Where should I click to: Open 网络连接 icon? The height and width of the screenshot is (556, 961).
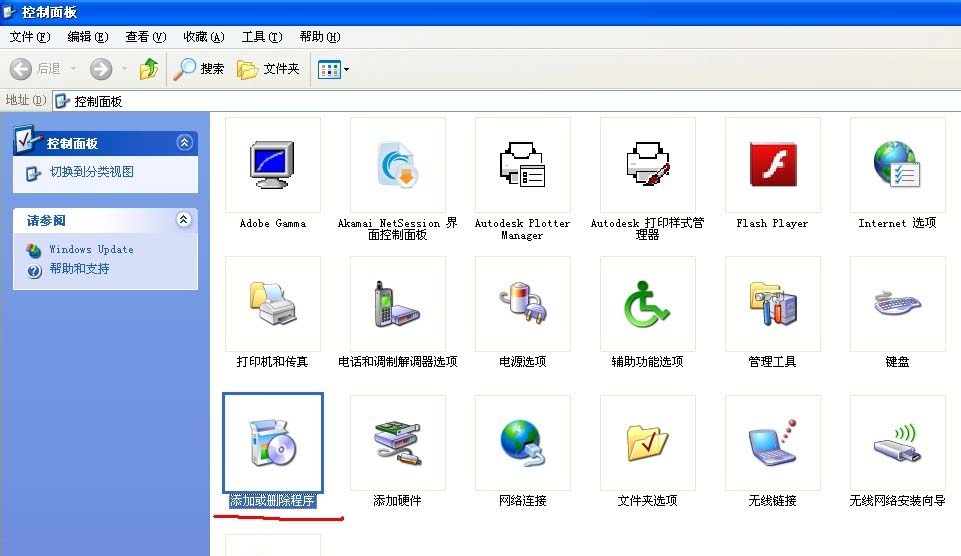click(523, 443)
